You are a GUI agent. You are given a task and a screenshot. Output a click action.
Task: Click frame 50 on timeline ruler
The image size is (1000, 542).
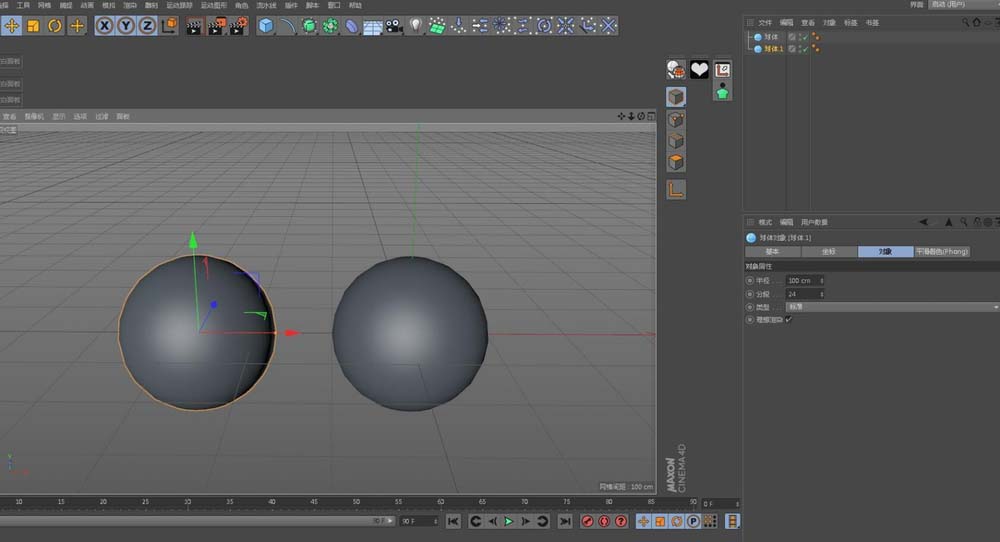tap(356, 502)
